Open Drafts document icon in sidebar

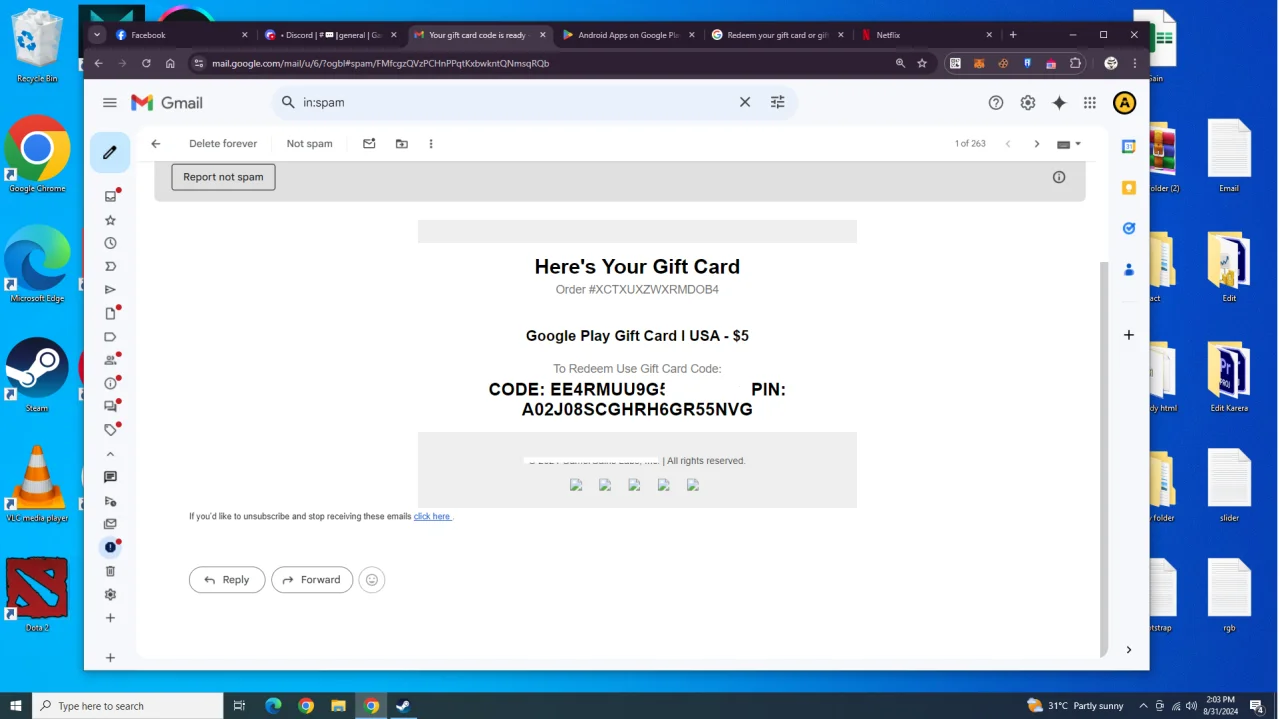[x=110, y=313]
